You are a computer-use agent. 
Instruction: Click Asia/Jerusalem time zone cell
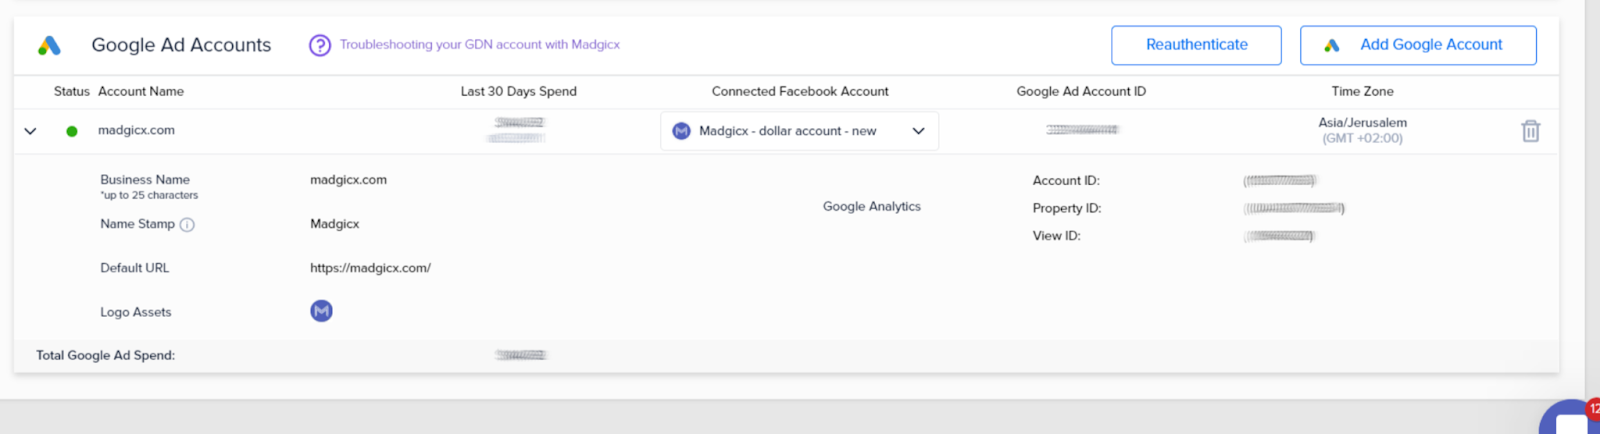1362,130
